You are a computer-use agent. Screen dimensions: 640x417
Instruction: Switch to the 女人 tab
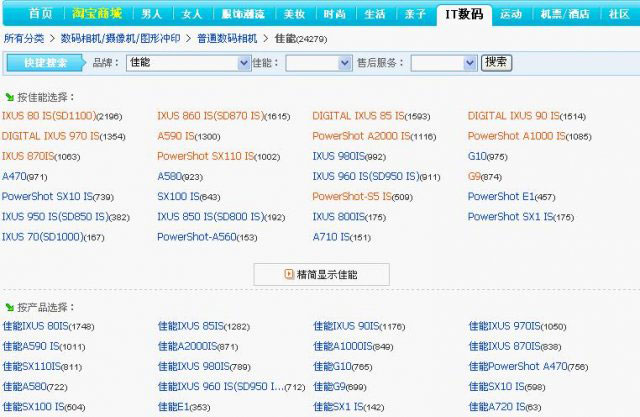click(192, 14)
